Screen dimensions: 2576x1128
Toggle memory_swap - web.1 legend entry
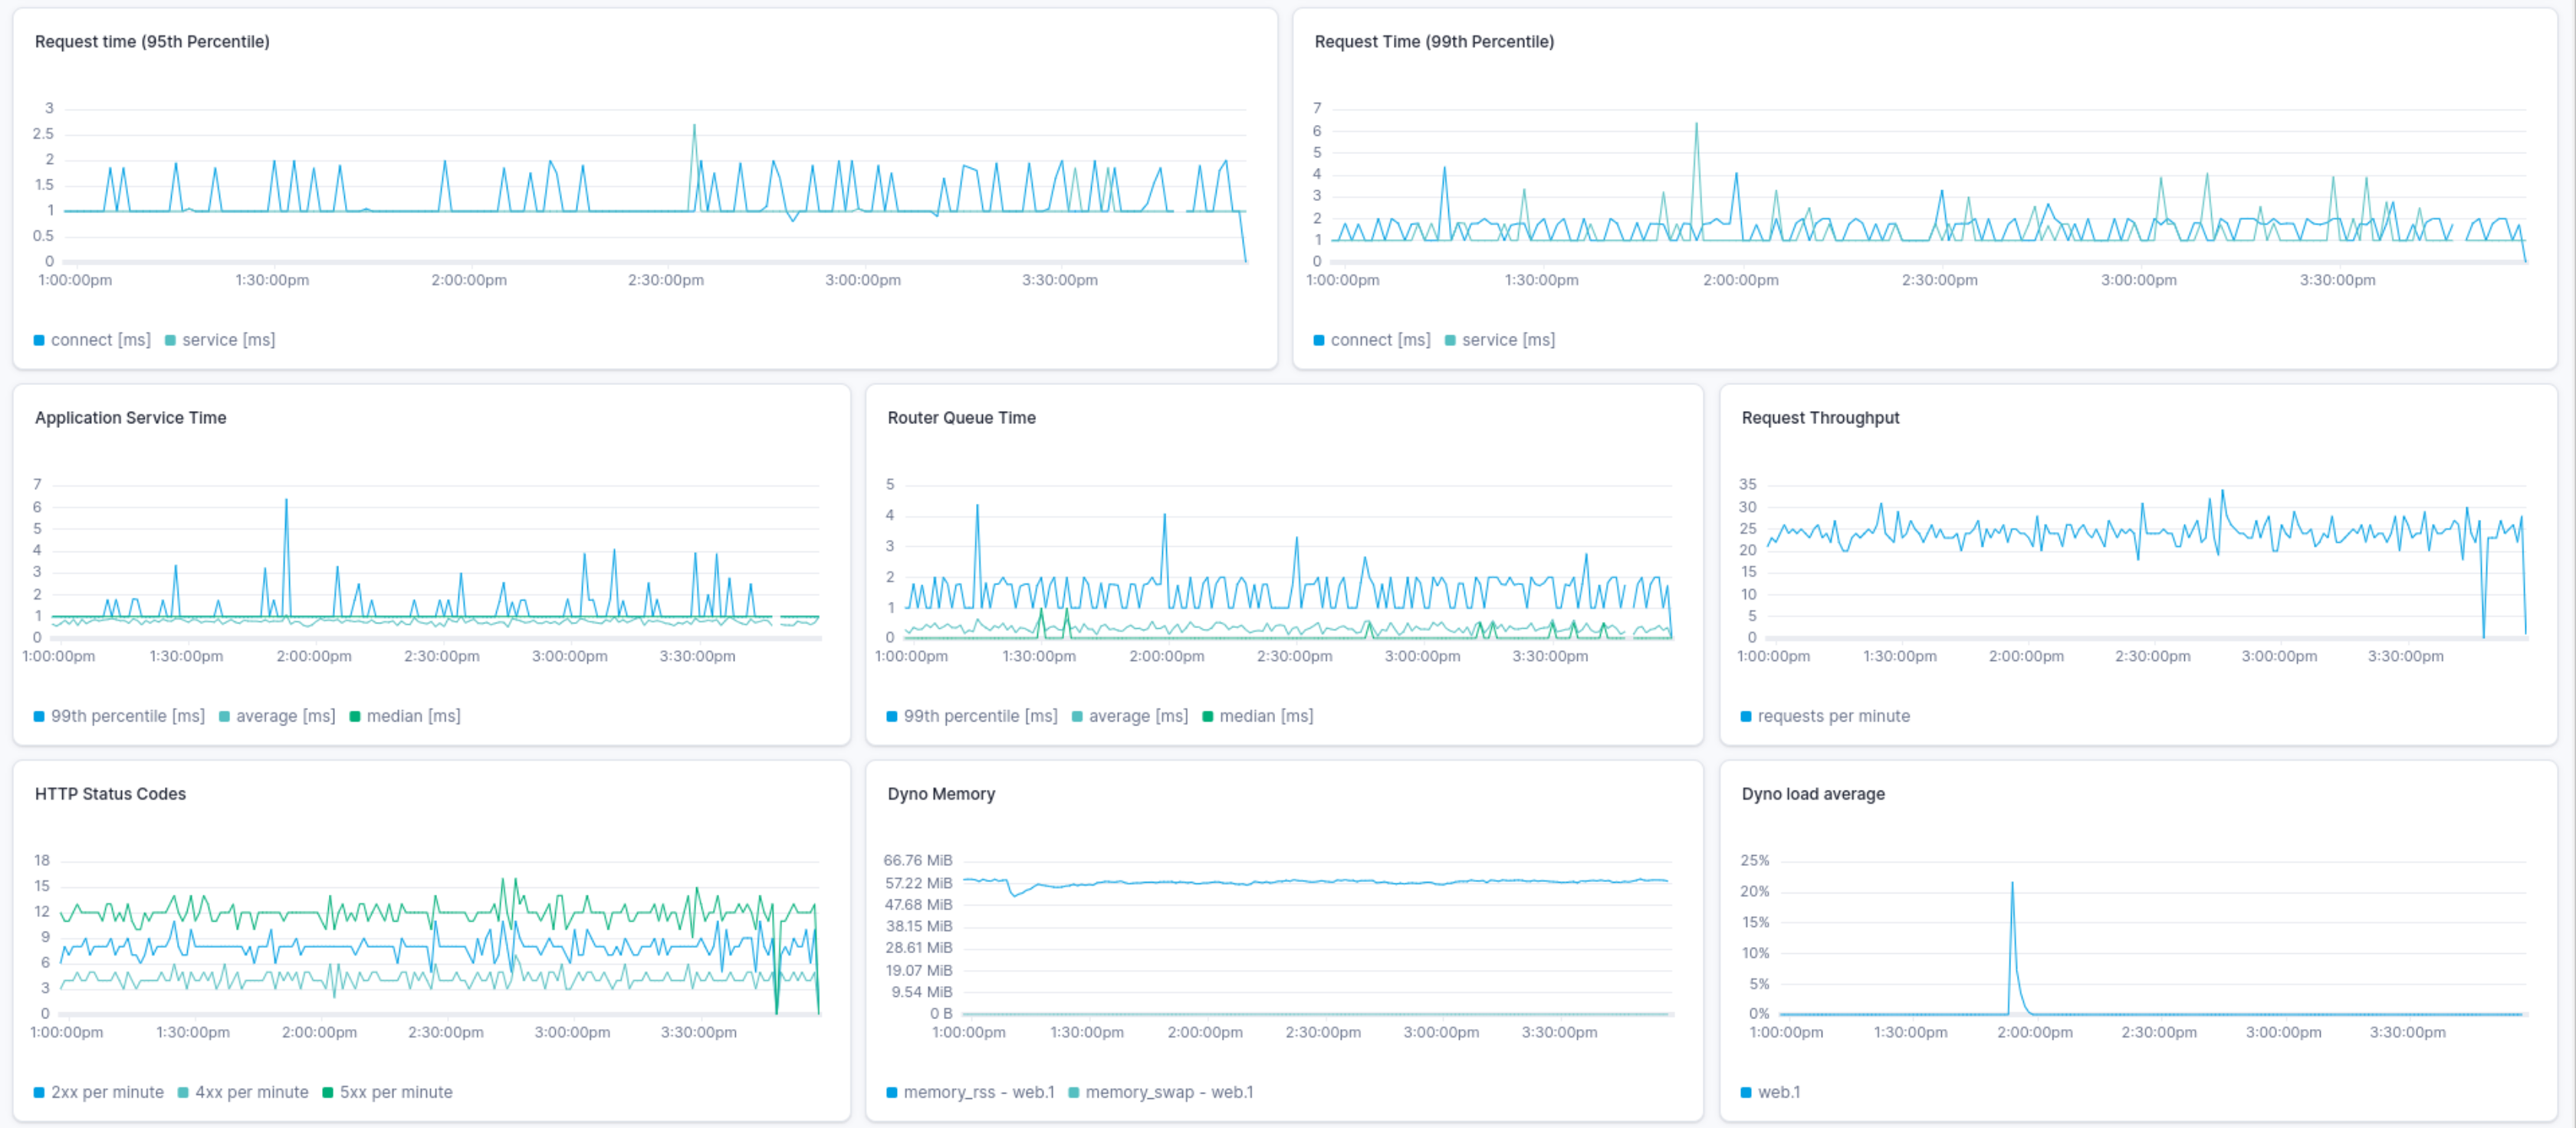[1161, 1092]
